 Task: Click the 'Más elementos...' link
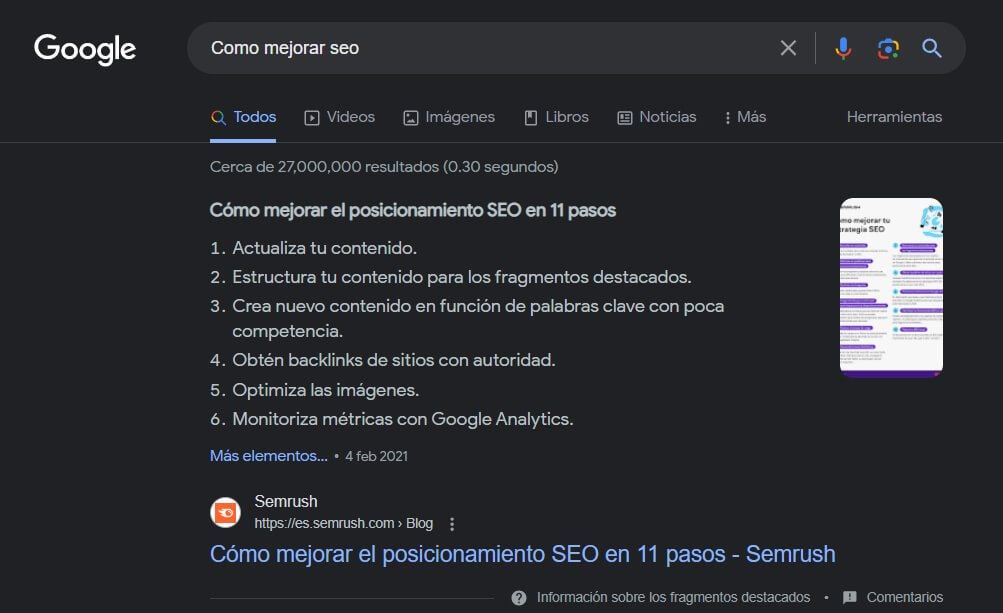[269, 456]
